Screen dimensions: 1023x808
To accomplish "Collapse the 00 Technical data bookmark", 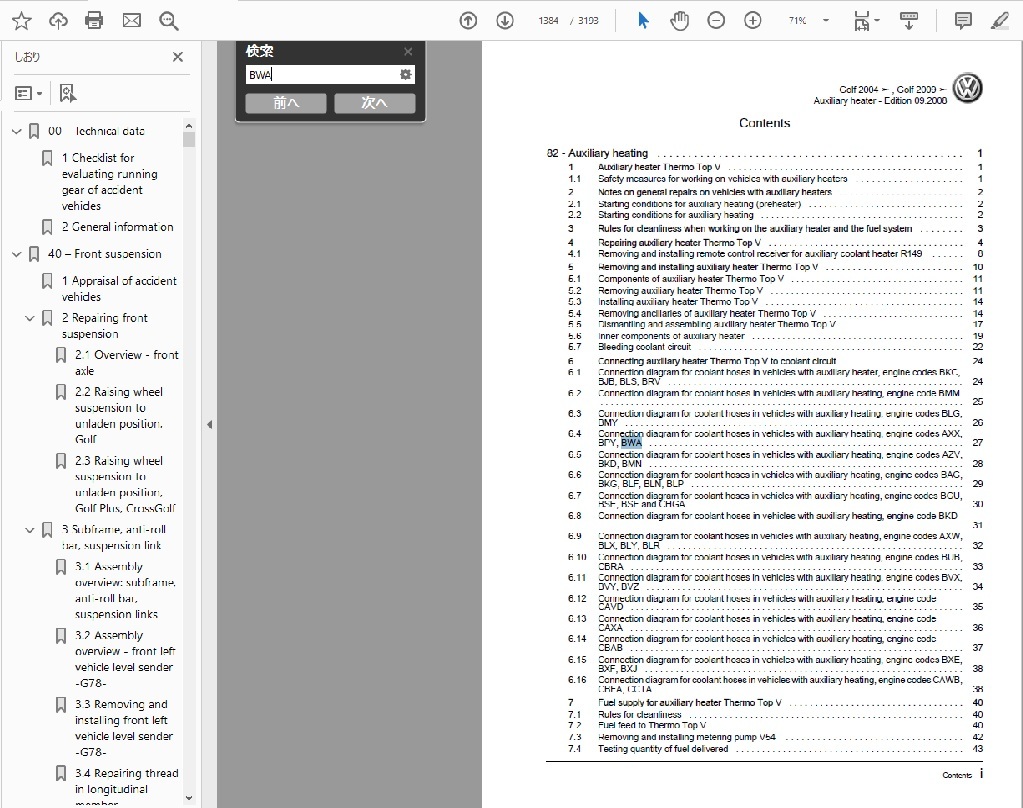I will (x=17, y=131).
